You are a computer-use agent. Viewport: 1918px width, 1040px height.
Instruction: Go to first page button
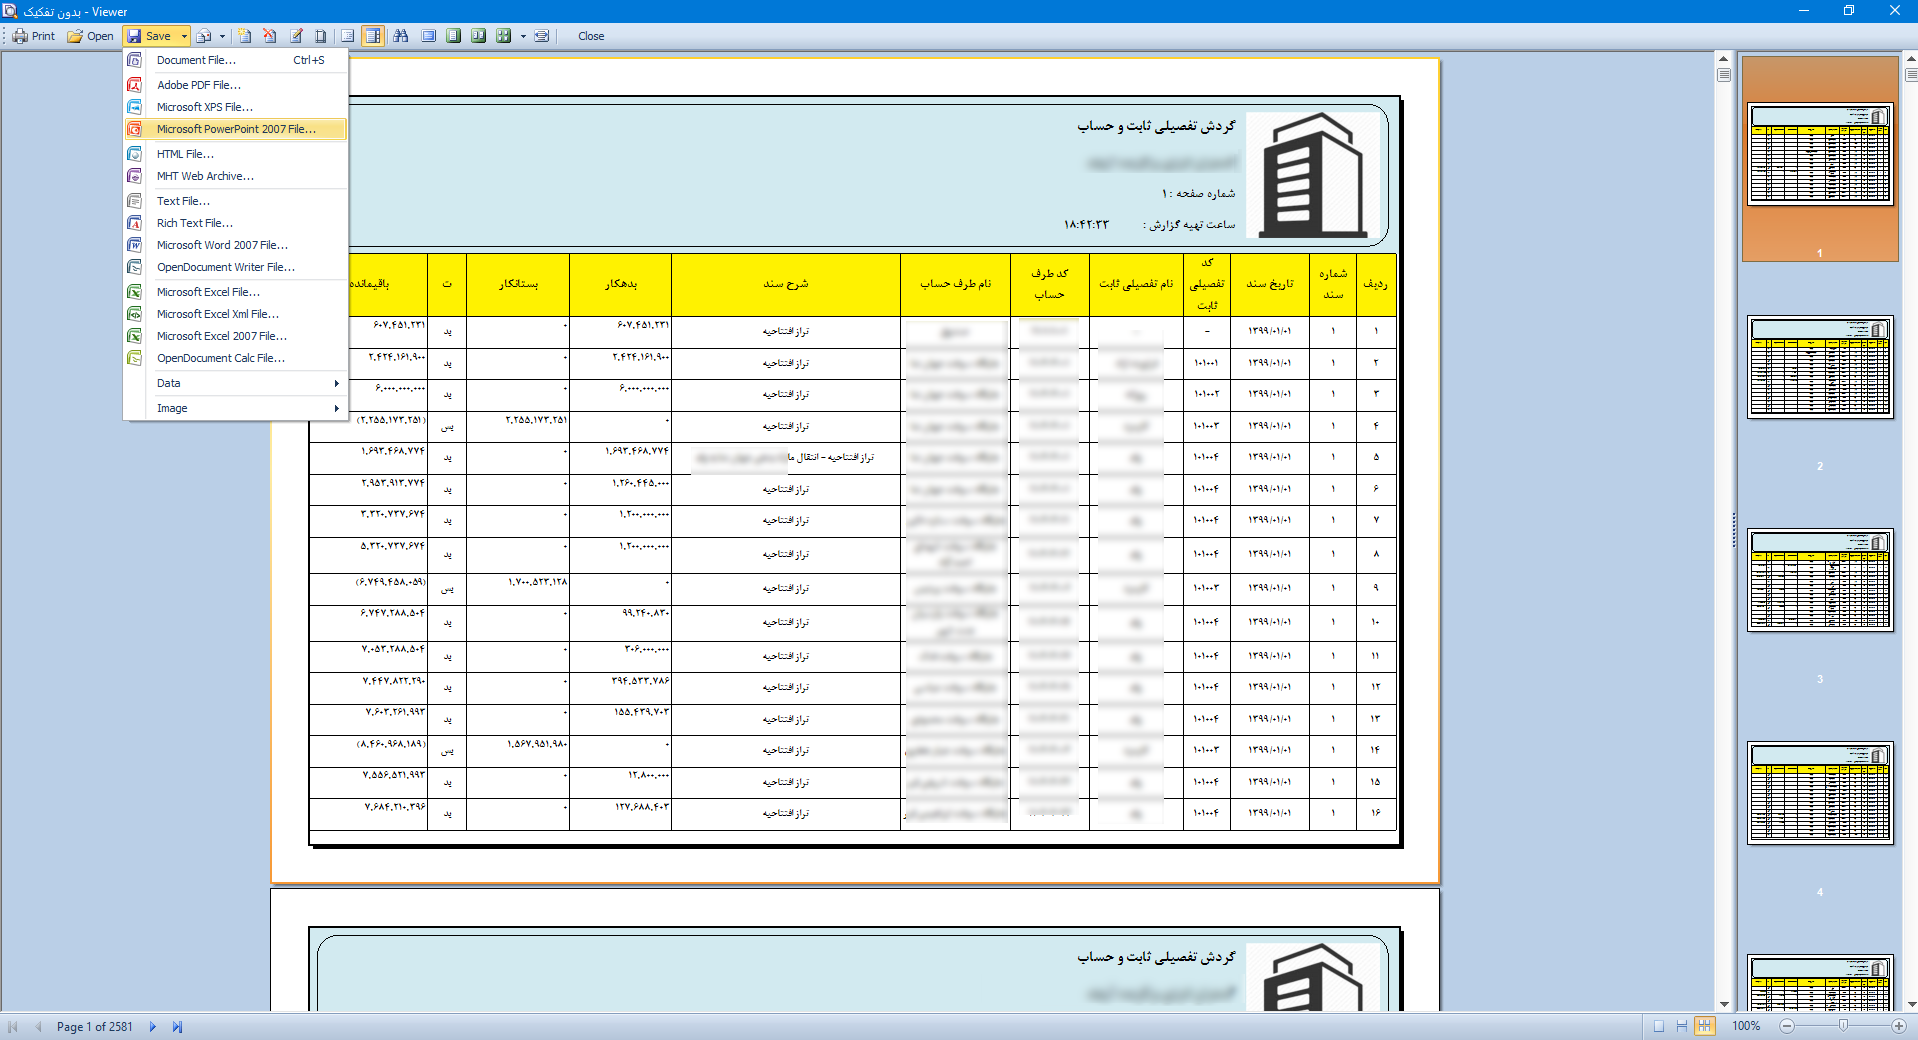[x=13, y=1027]
